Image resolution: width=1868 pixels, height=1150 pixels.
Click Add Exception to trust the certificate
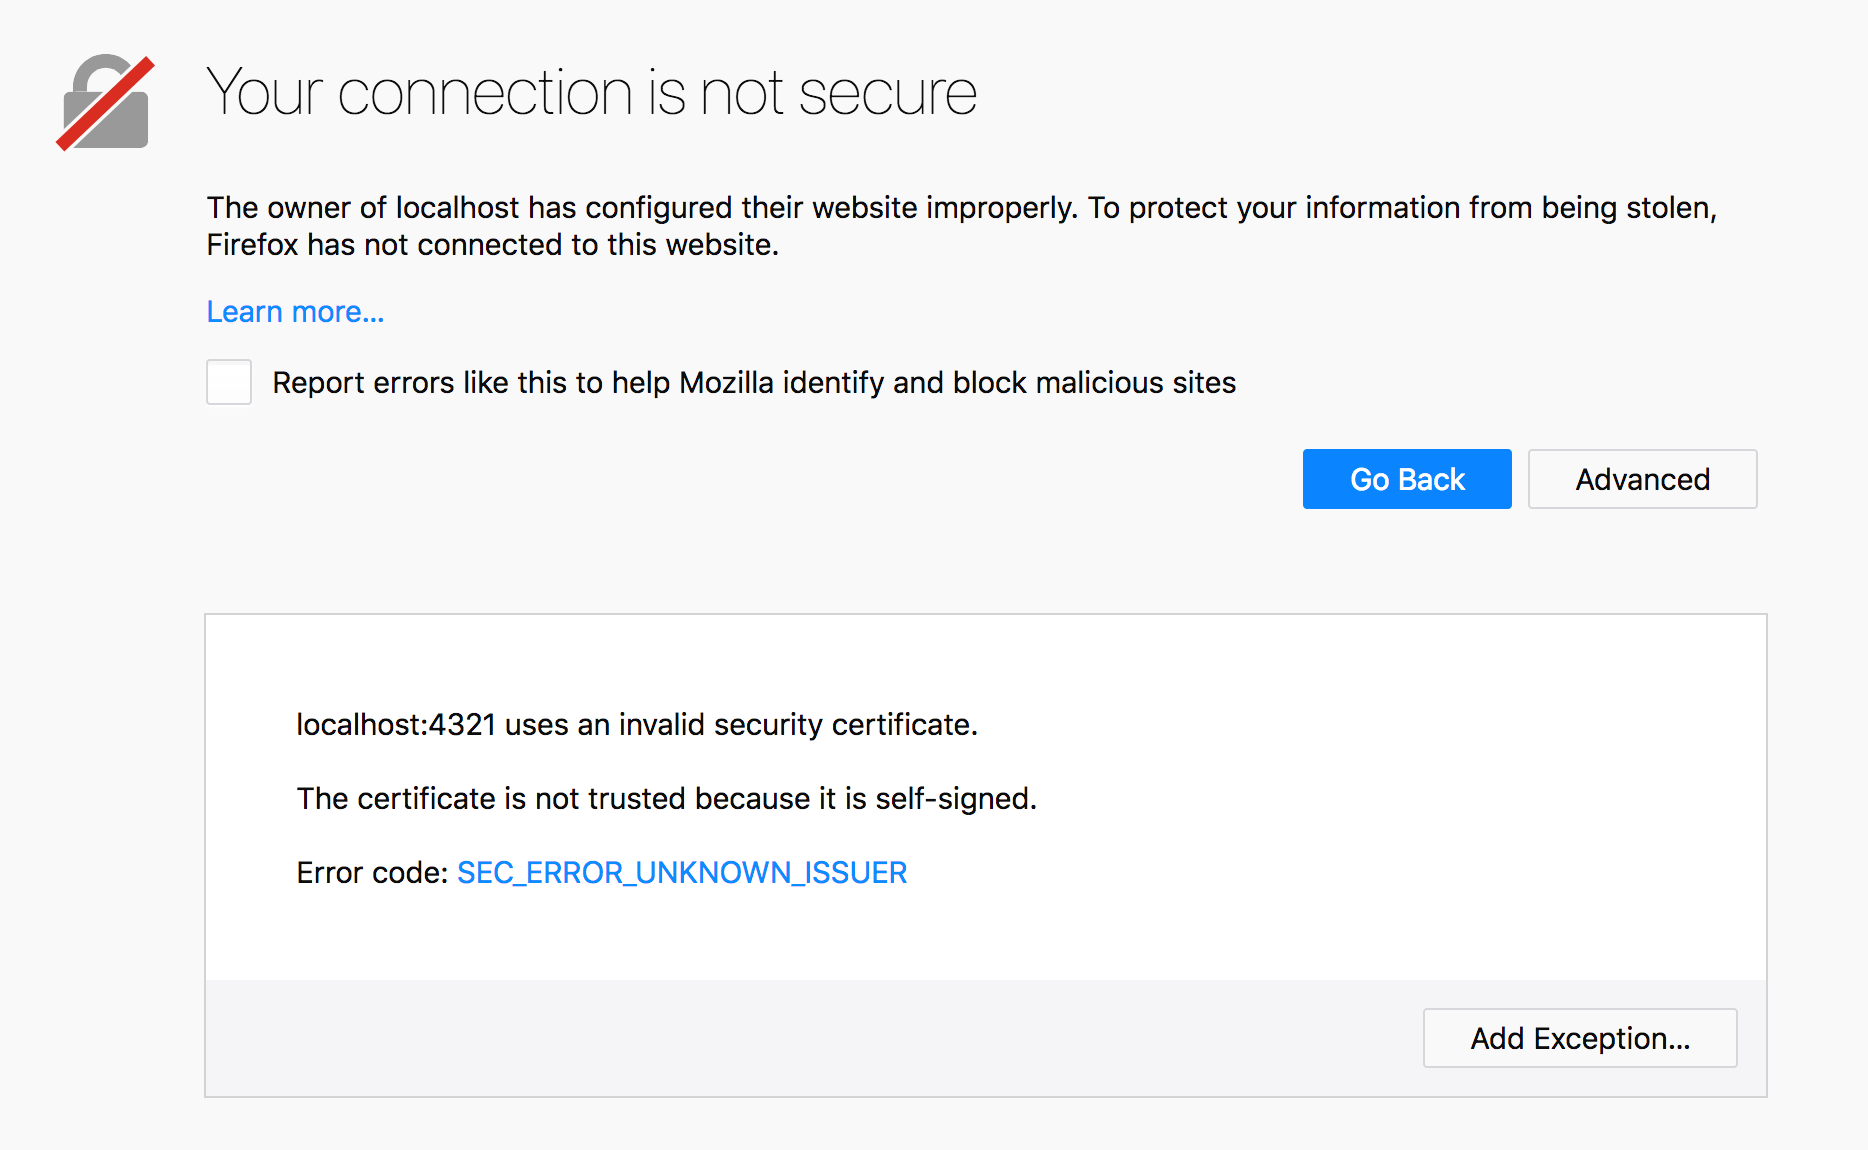(x=1579, y=1038)
